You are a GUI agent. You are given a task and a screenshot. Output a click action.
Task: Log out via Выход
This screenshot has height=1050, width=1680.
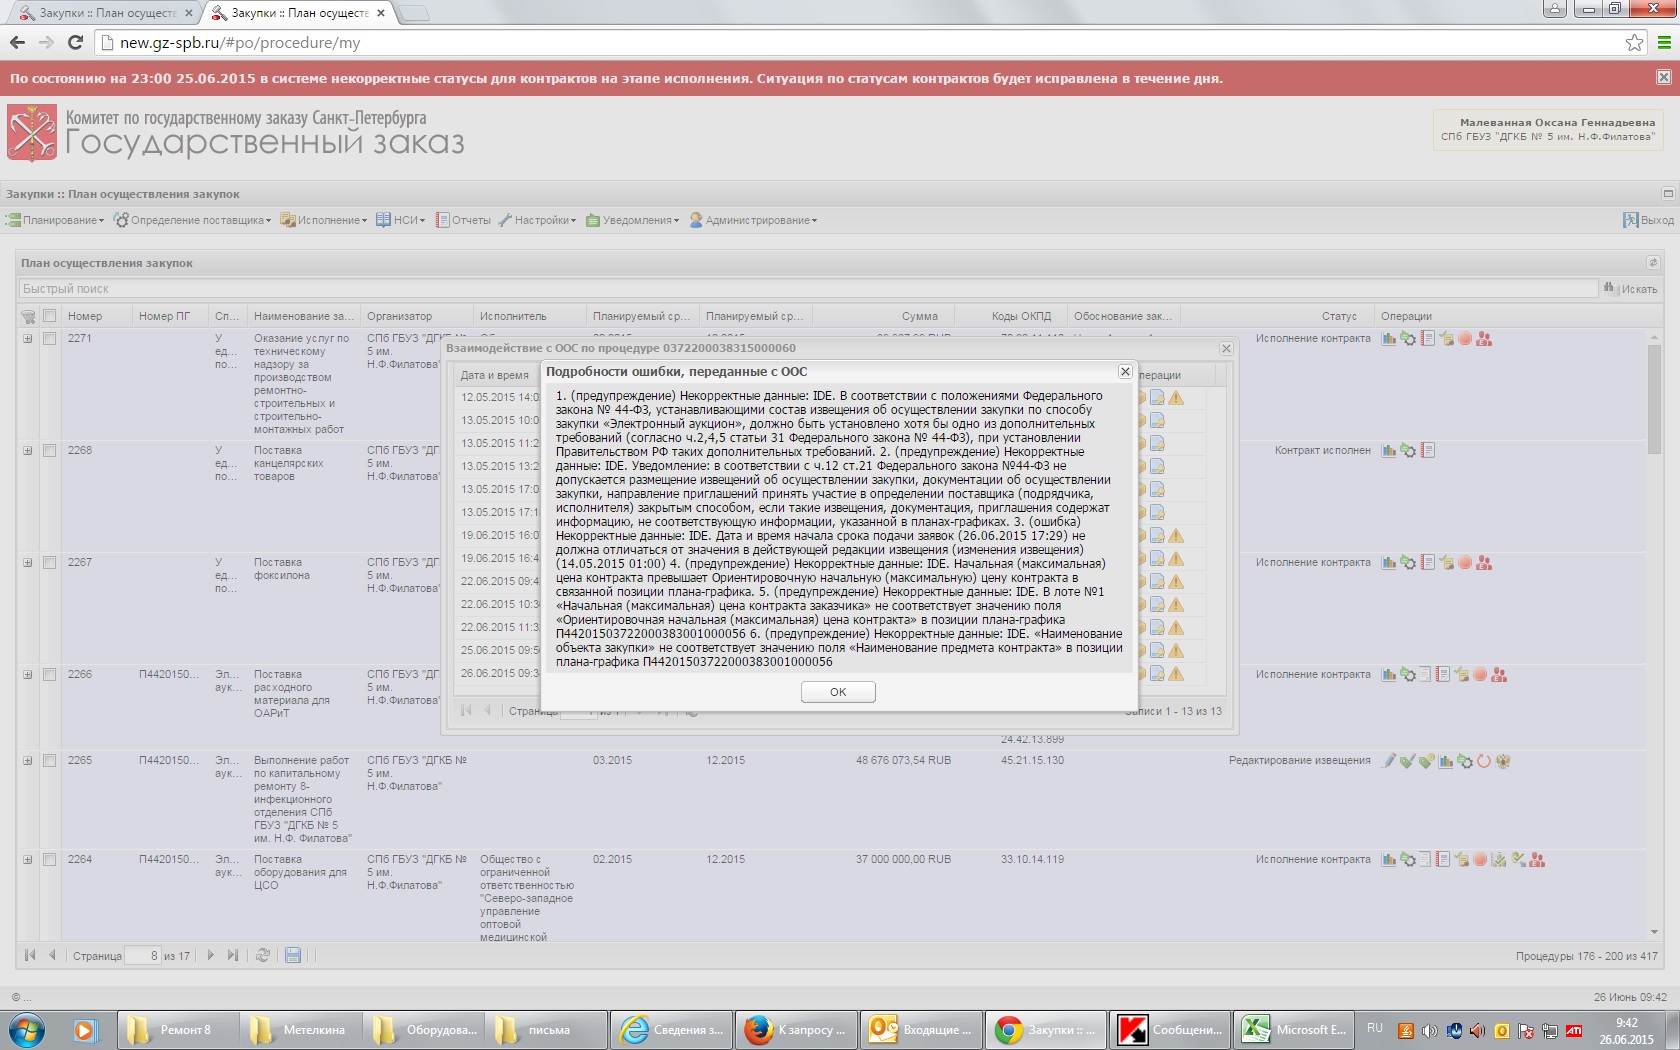click(1648, 221)
